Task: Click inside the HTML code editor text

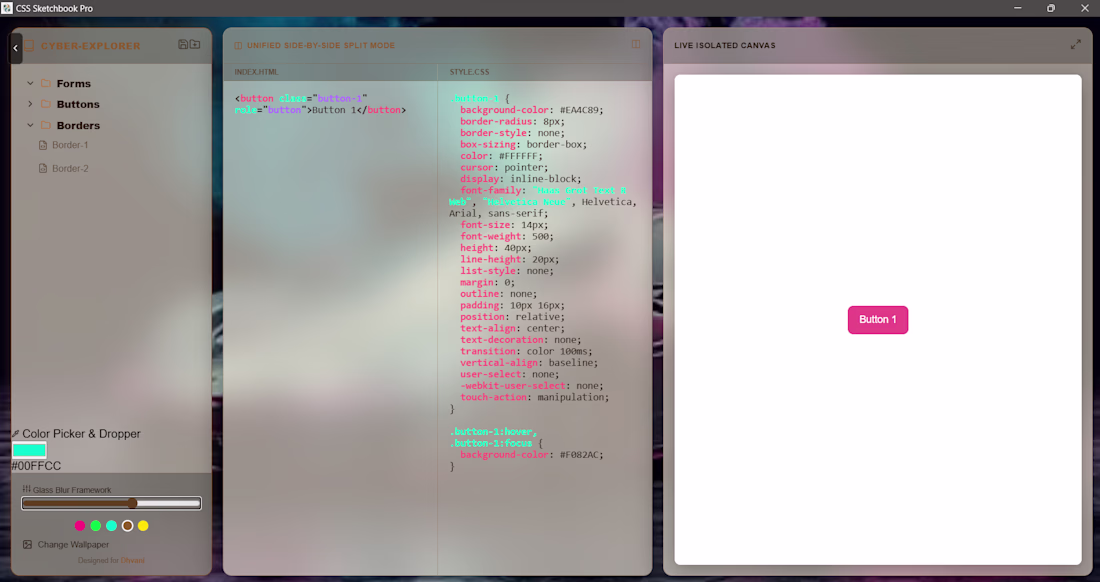Action: (x=321, y=104)
